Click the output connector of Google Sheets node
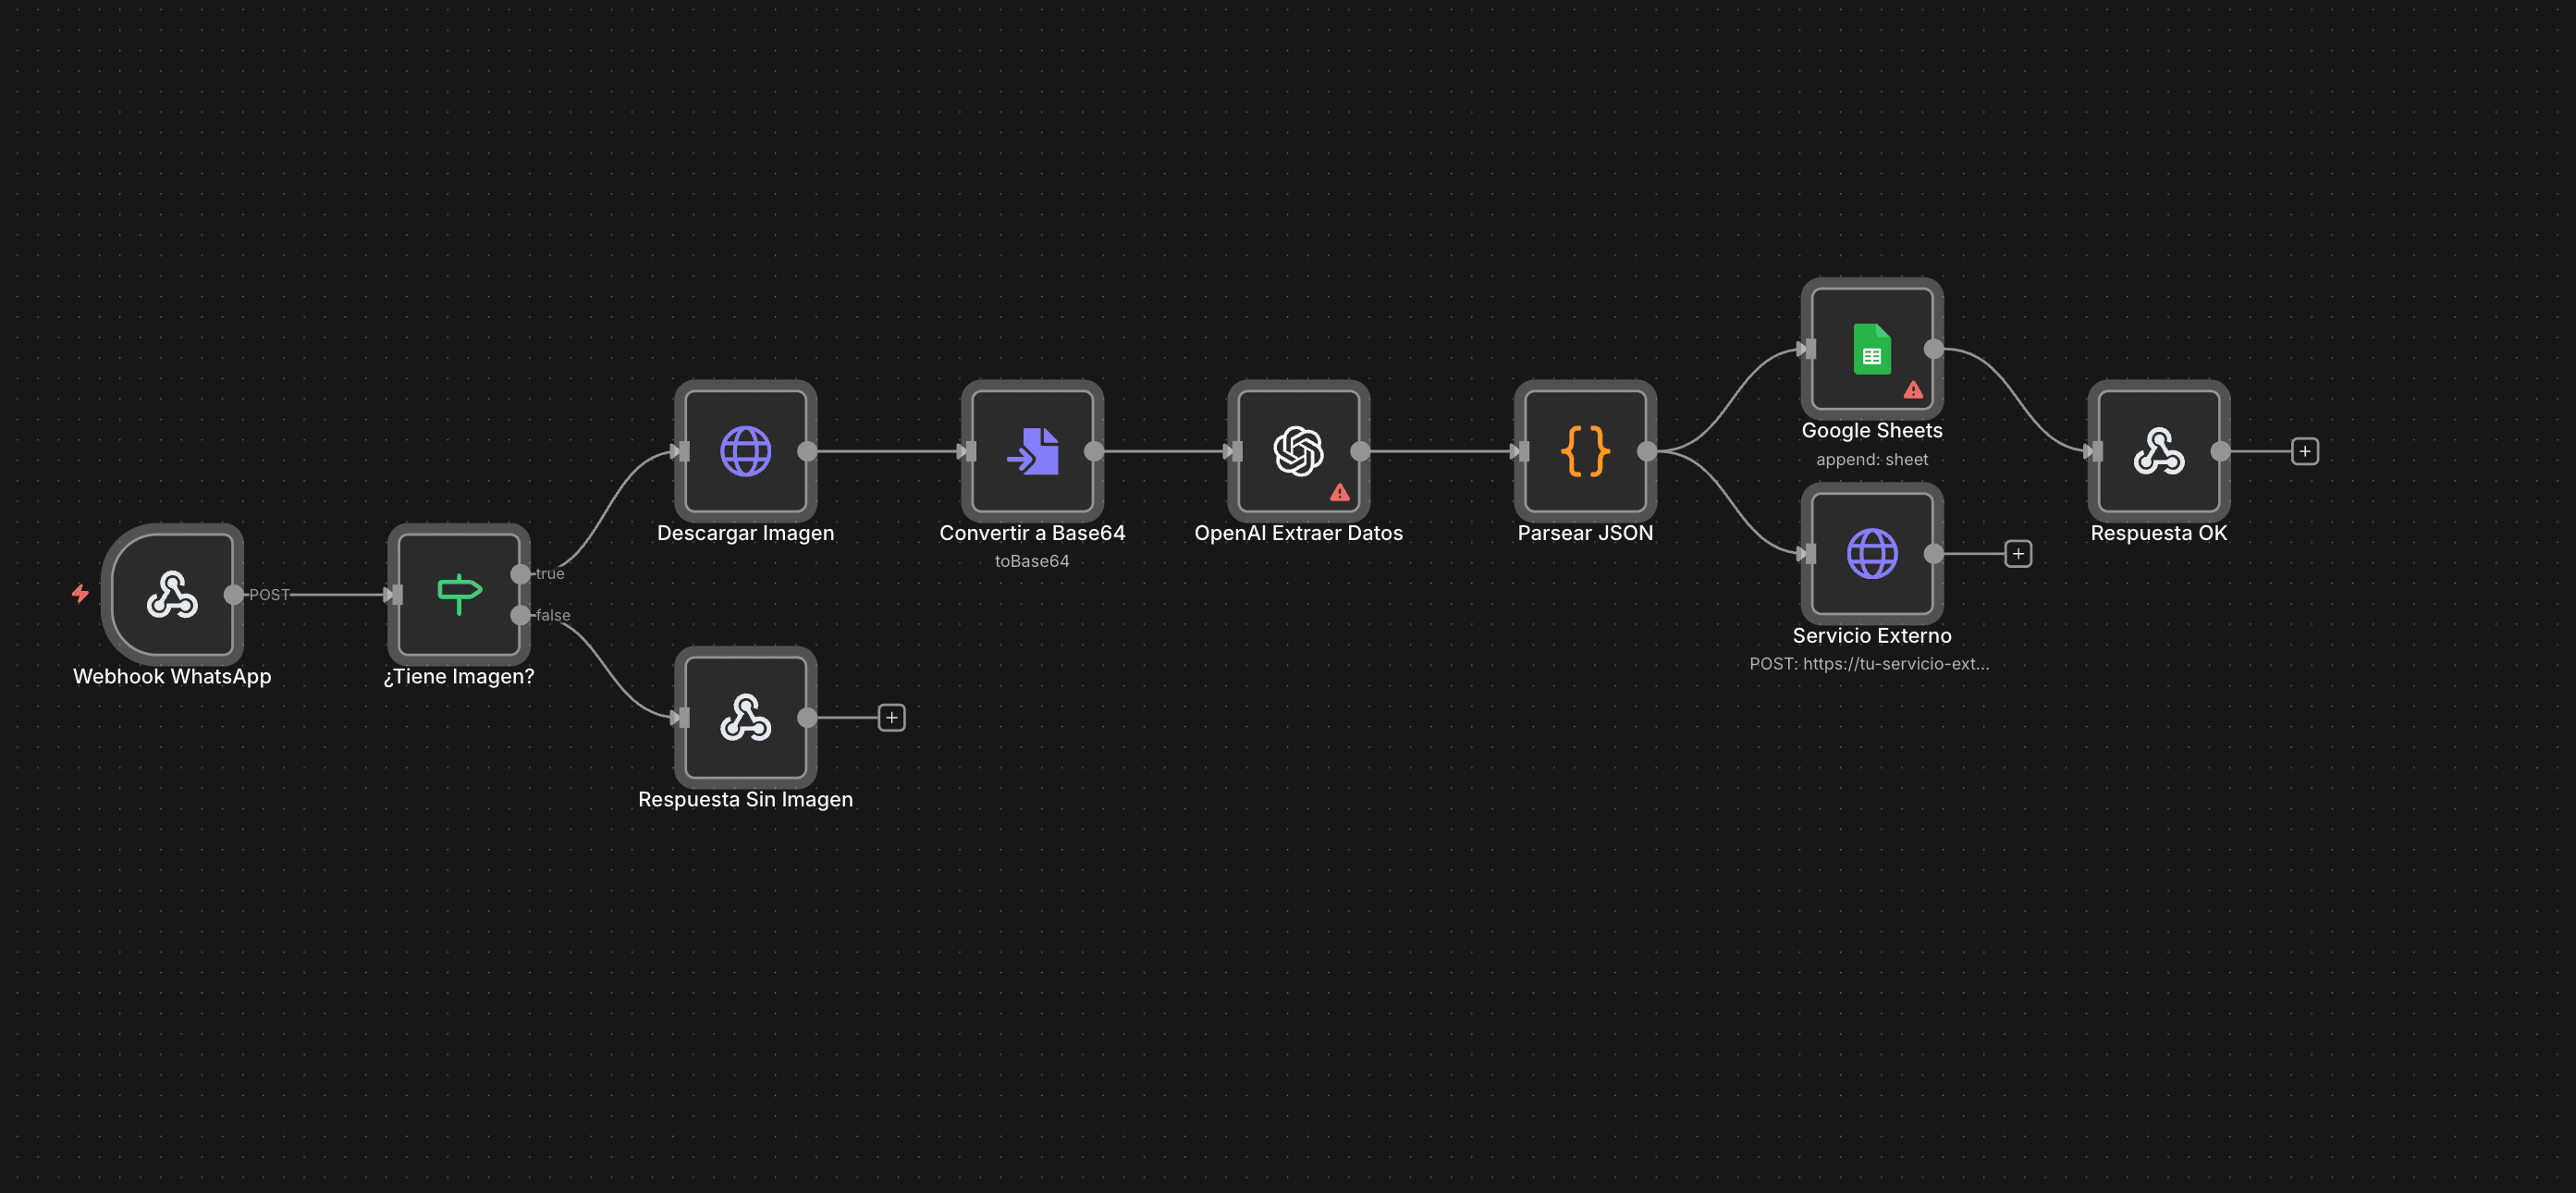2576x1193 pixels. click(x=1934, y=349)
